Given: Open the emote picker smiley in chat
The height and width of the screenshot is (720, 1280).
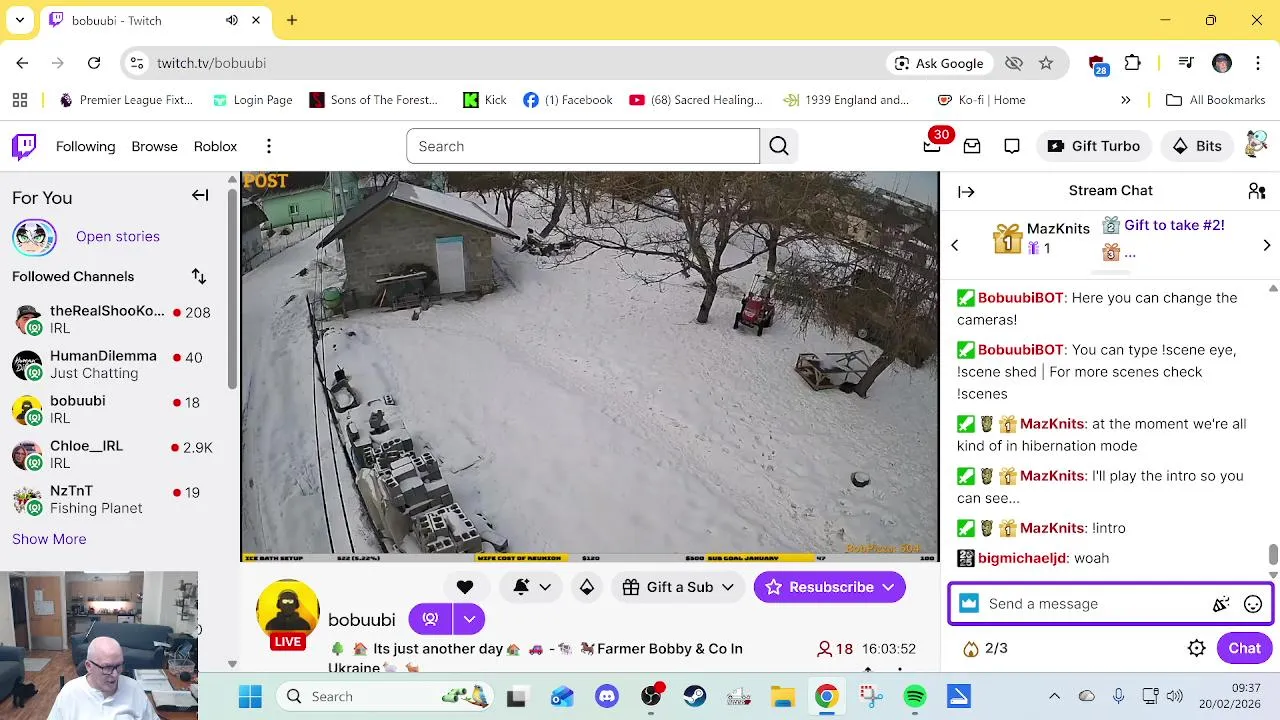Looking at the screenshot, I should [1253, 604].
